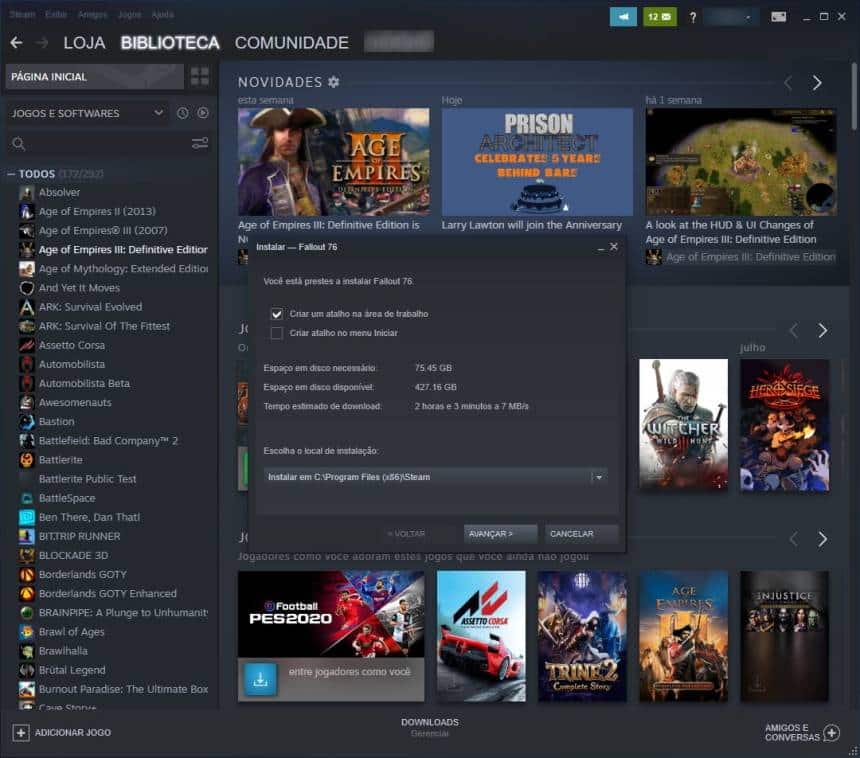
Task: Open Prison Architect news thumbnail
Action: (x=537, y=162)
